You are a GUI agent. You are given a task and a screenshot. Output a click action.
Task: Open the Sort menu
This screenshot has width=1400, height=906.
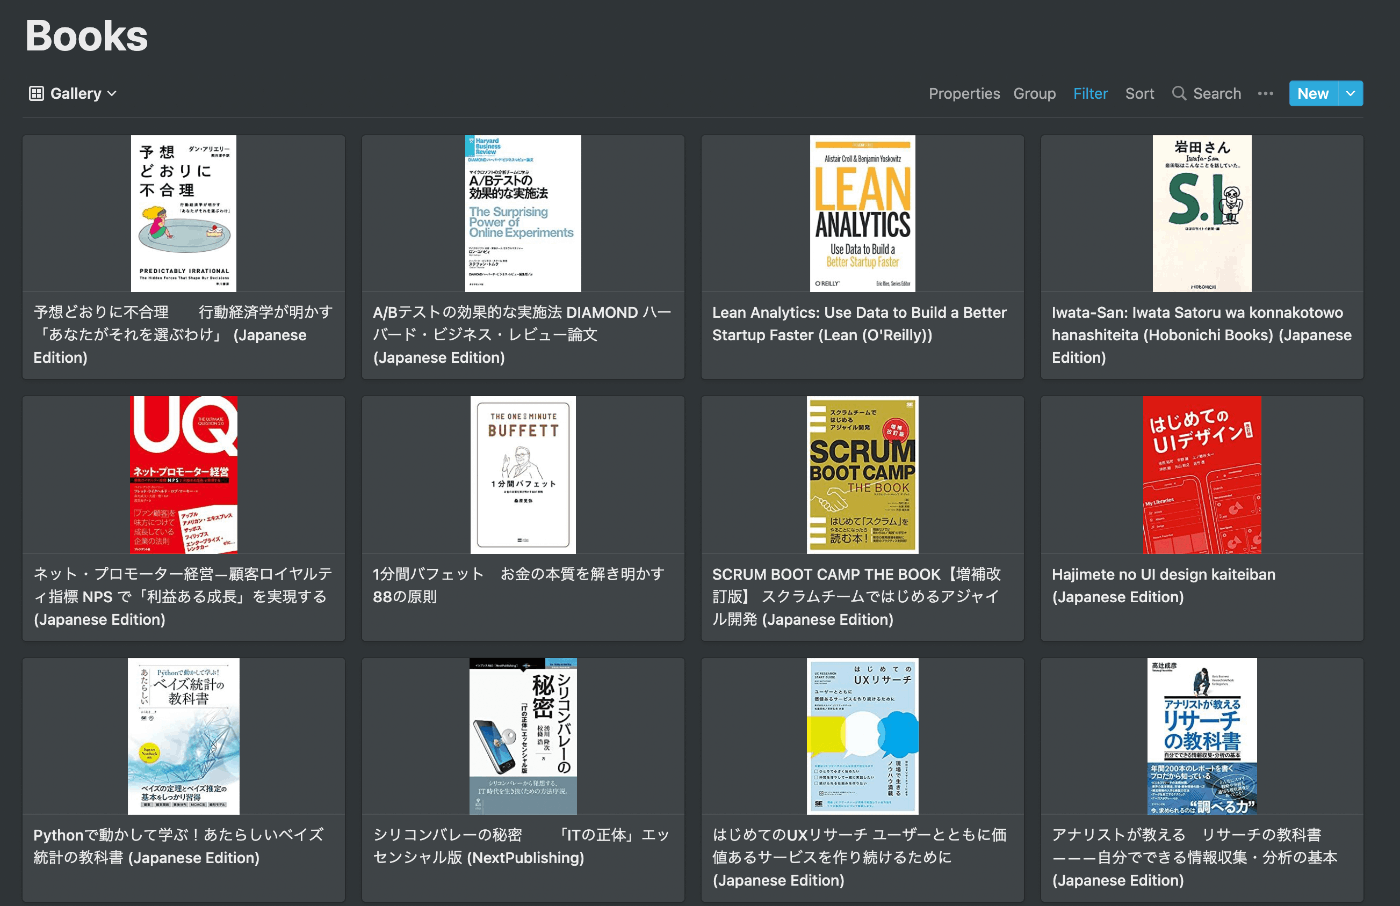[x=1139, y=93]
